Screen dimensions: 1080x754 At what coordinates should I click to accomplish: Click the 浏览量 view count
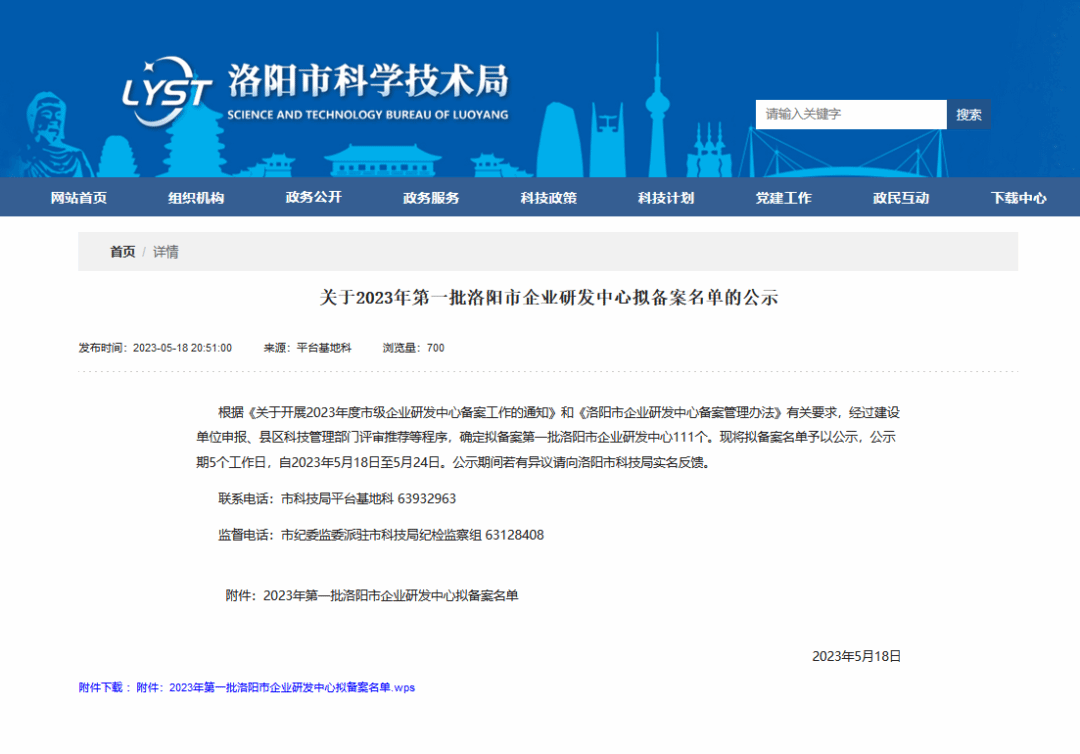(x=413, y=348)
